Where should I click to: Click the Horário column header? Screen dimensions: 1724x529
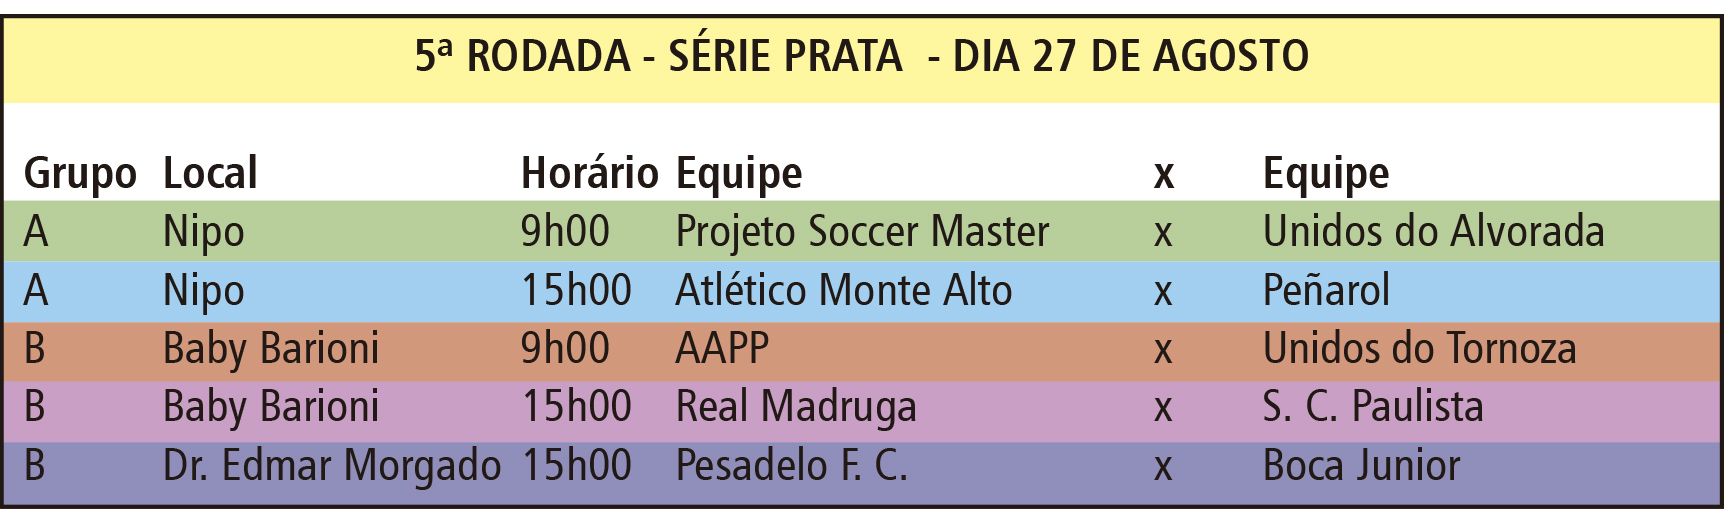click(589, 173)
